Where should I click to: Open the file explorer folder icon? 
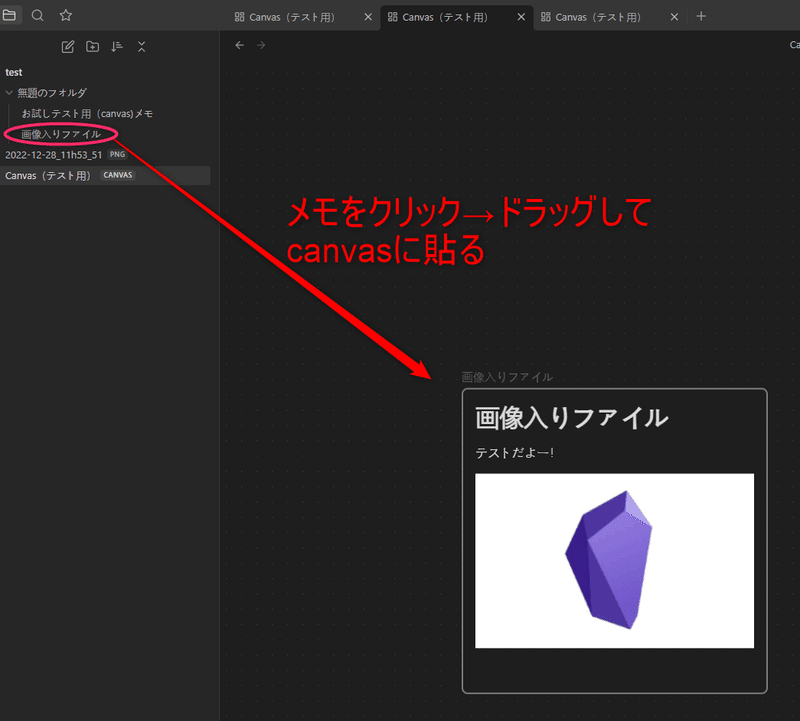tap(9, 15)
